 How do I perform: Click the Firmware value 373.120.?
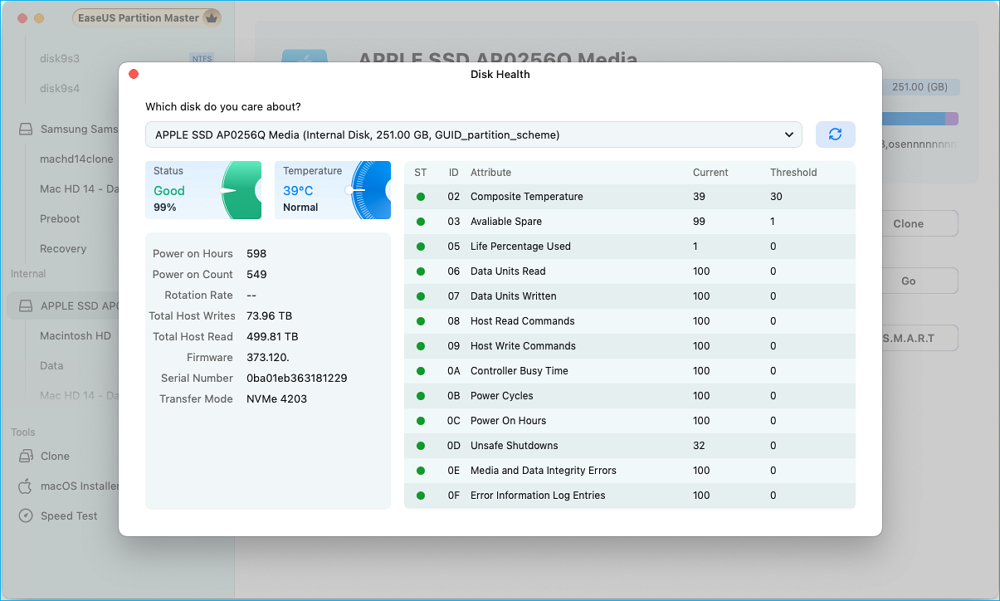pos(268,357)
